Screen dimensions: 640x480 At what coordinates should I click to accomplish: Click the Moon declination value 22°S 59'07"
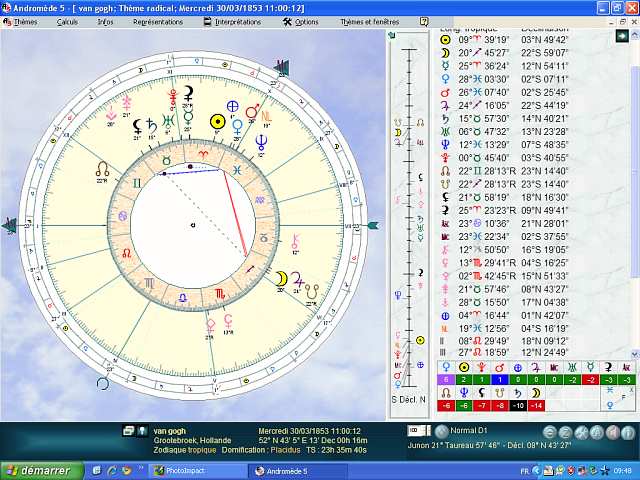click(x=544, y=53)
